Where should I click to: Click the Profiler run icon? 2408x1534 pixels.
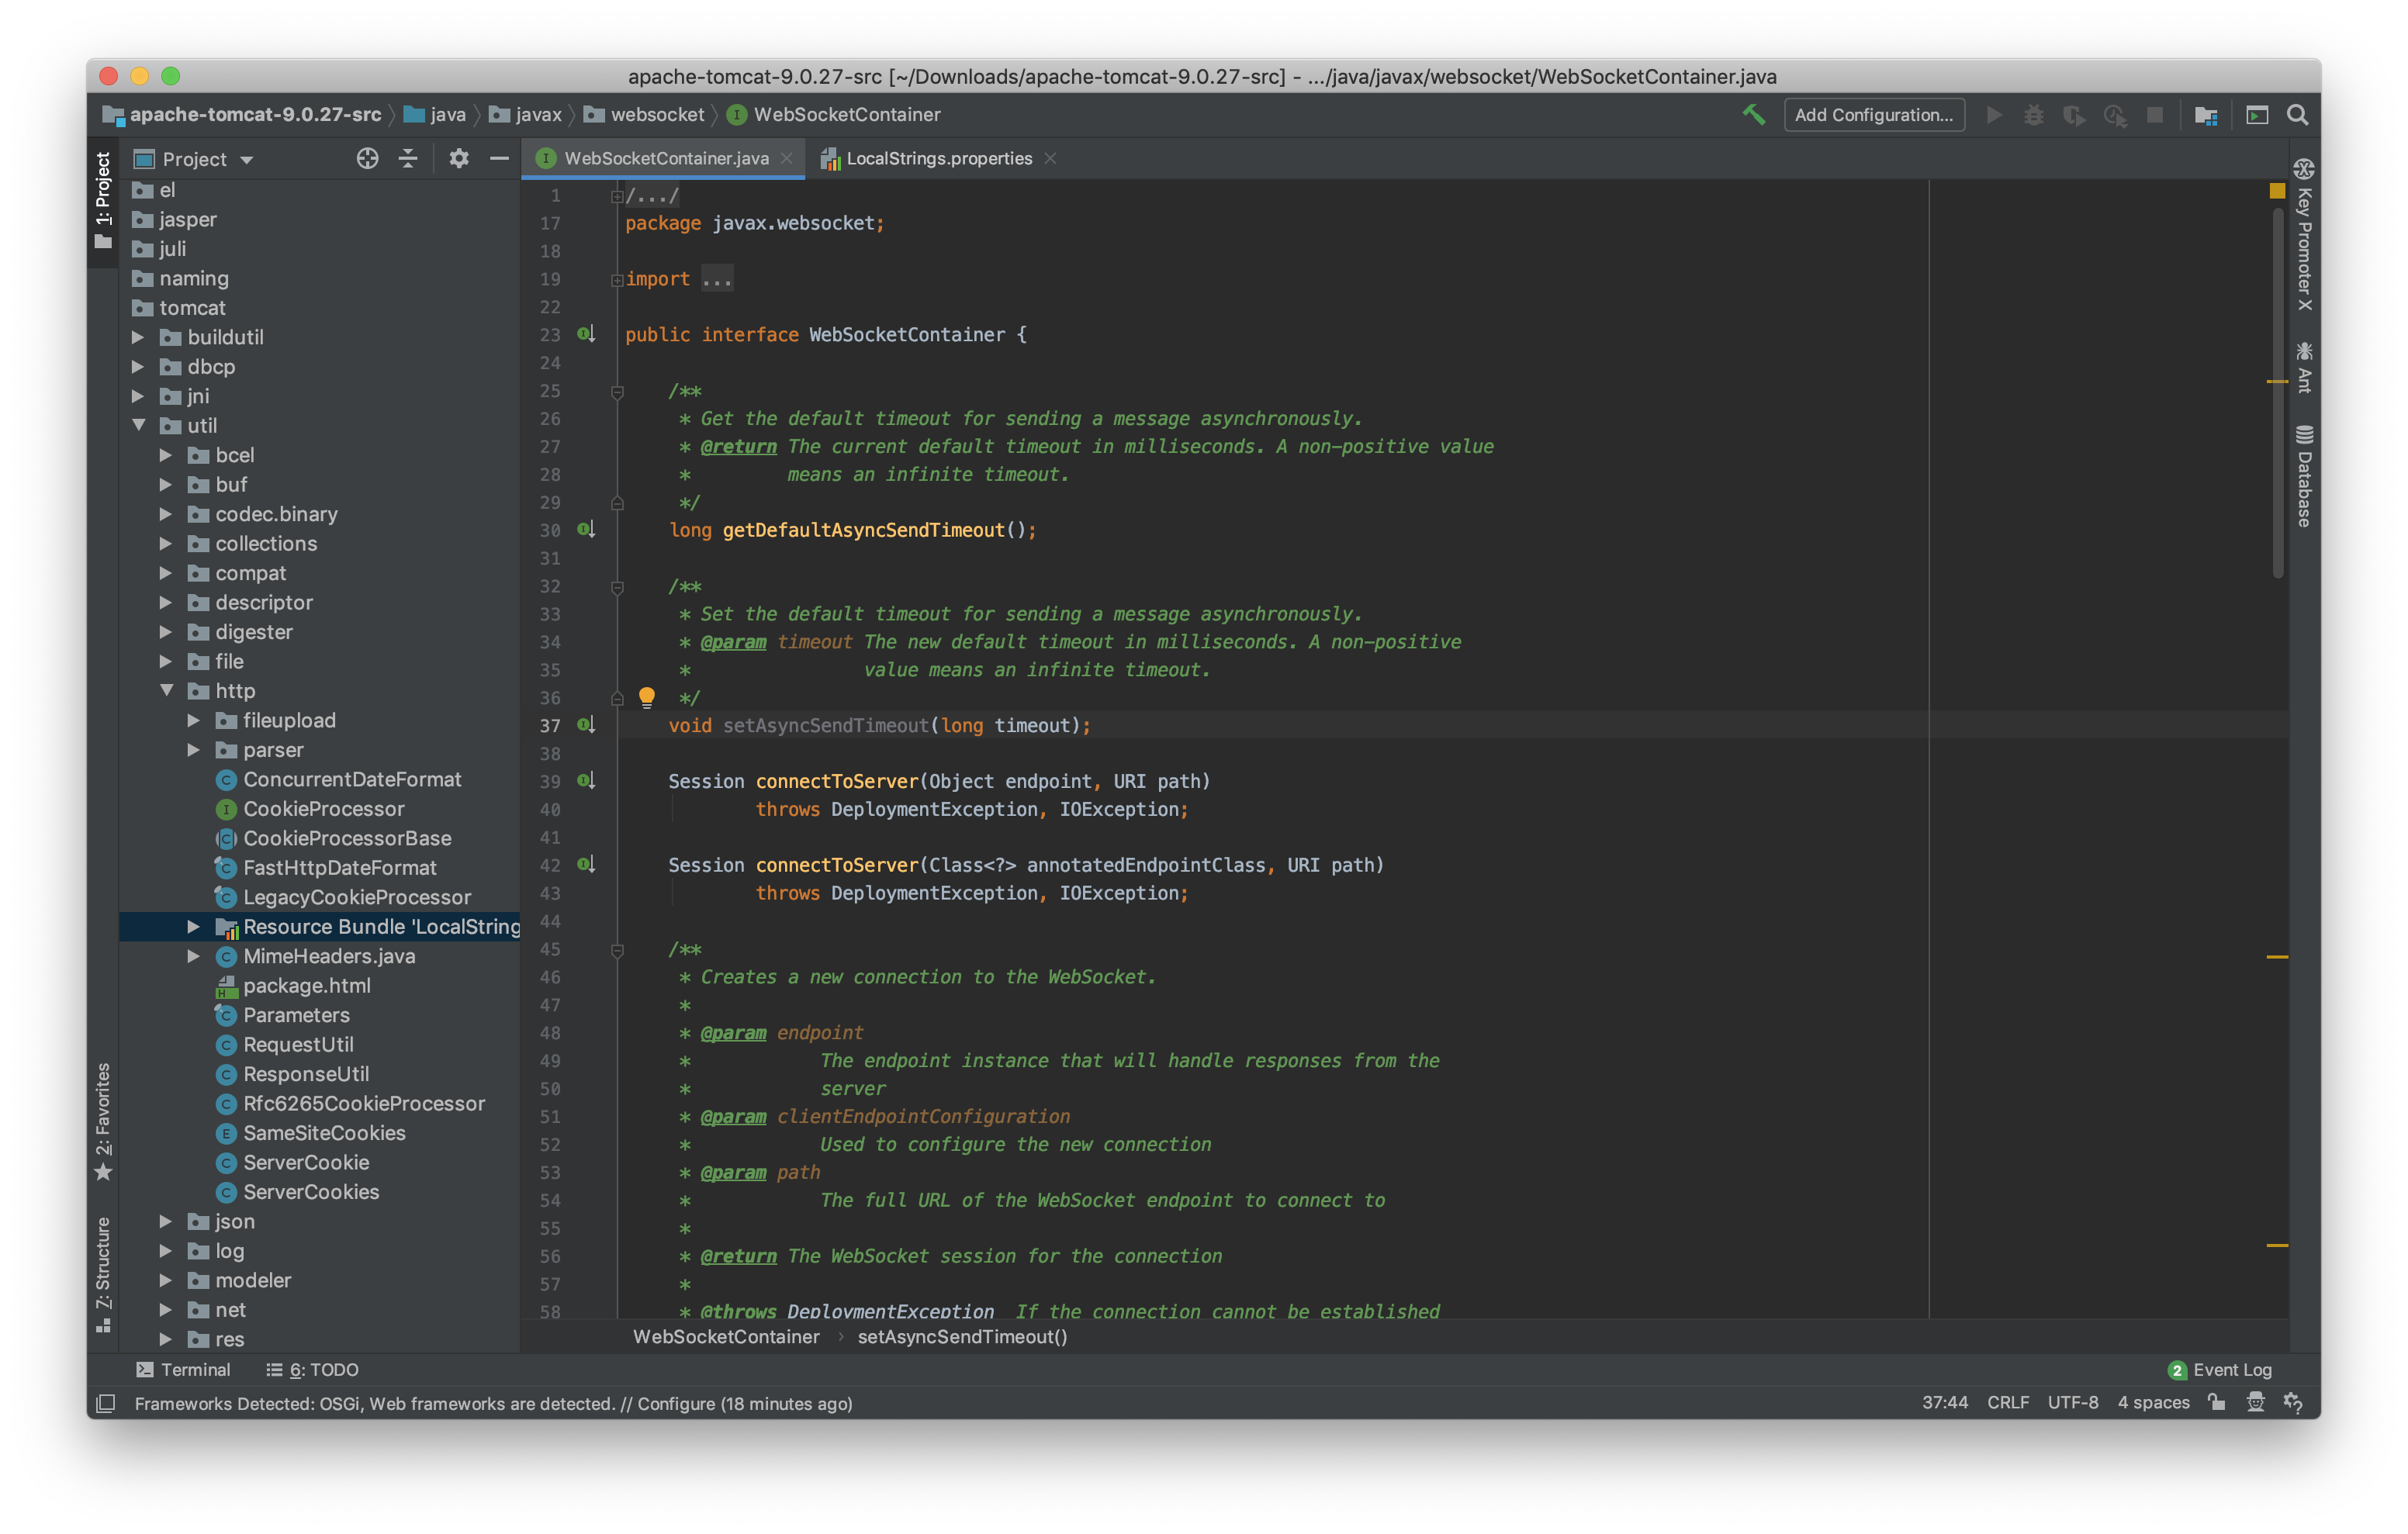(2114, 115)
